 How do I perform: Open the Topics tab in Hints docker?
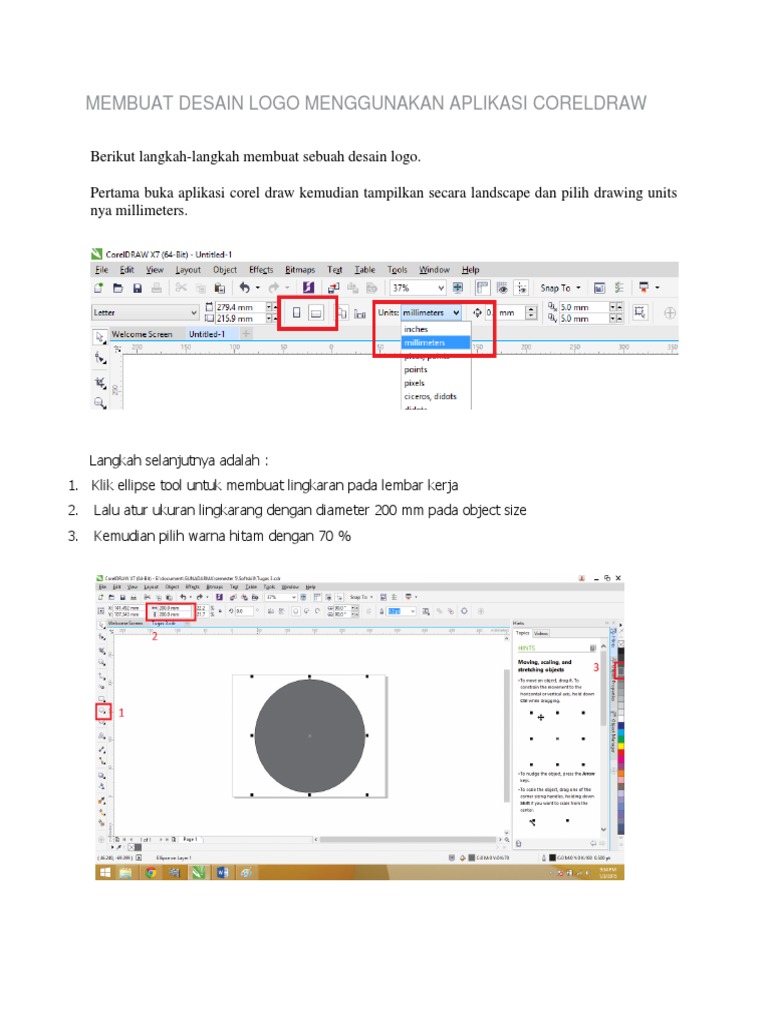coord(523,633)
